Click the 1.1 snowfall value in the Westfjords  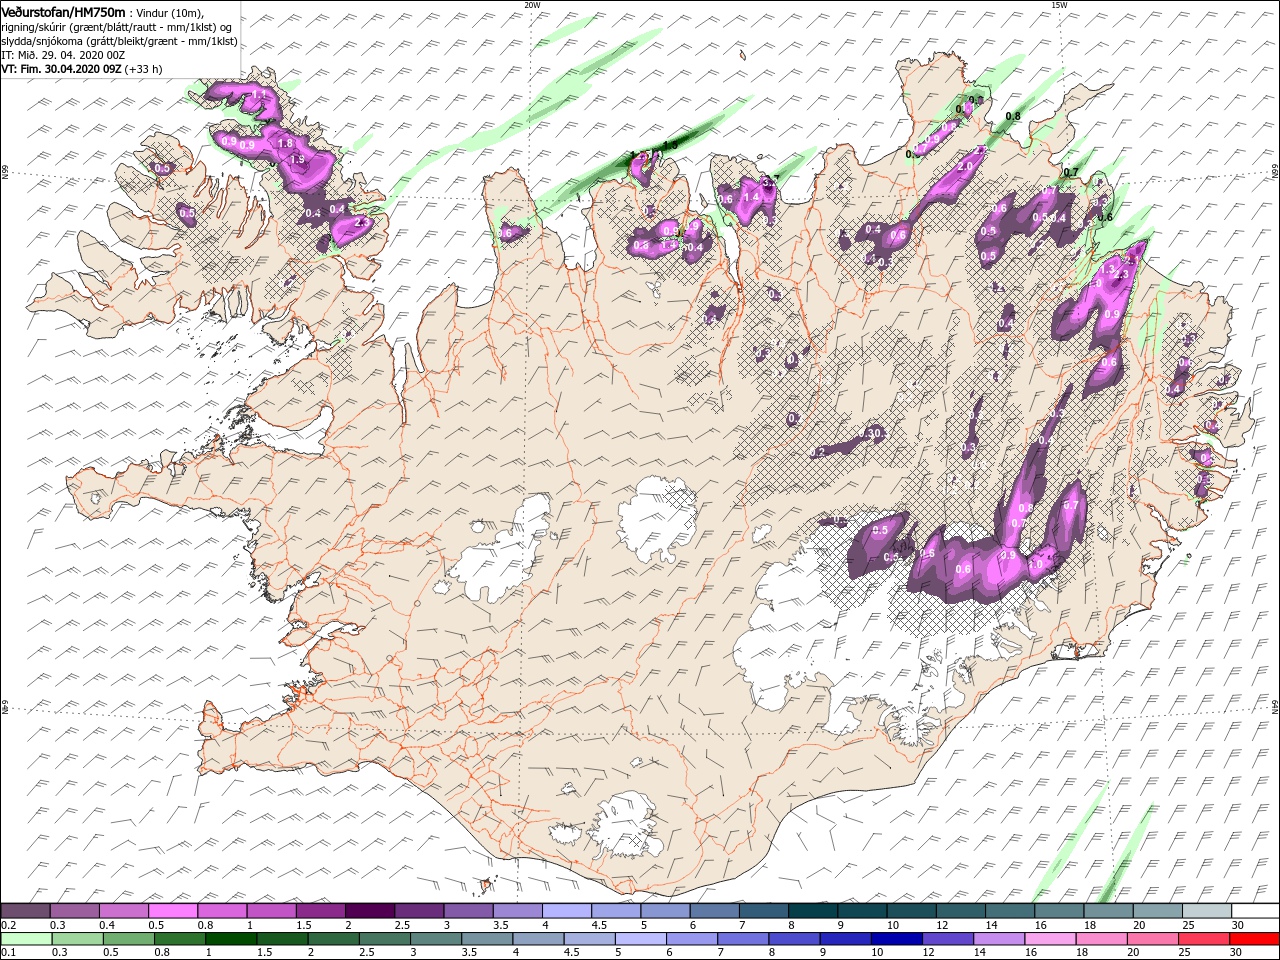pyautogui.click(x=260, y=94)
